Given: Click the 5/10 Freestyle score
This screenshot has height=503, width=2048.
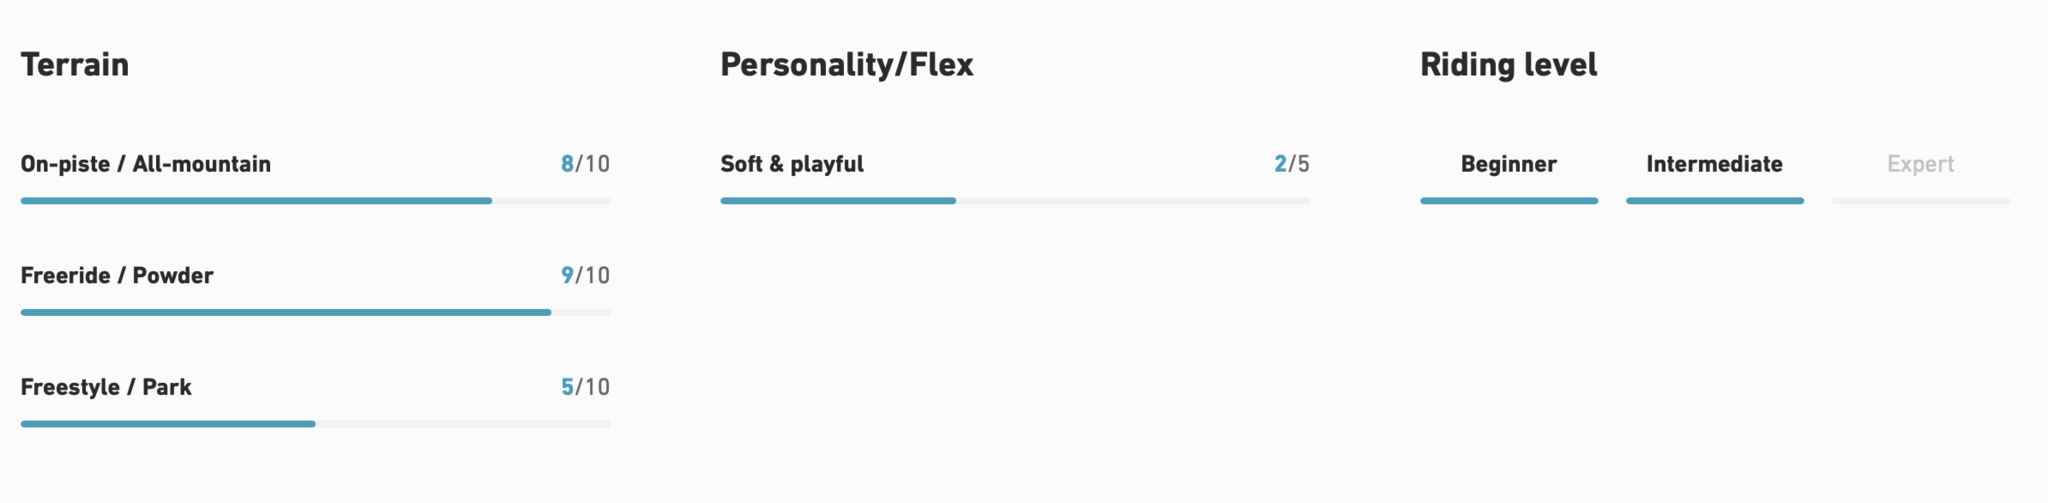Looking at the screenshot, I should pos(585,387).
